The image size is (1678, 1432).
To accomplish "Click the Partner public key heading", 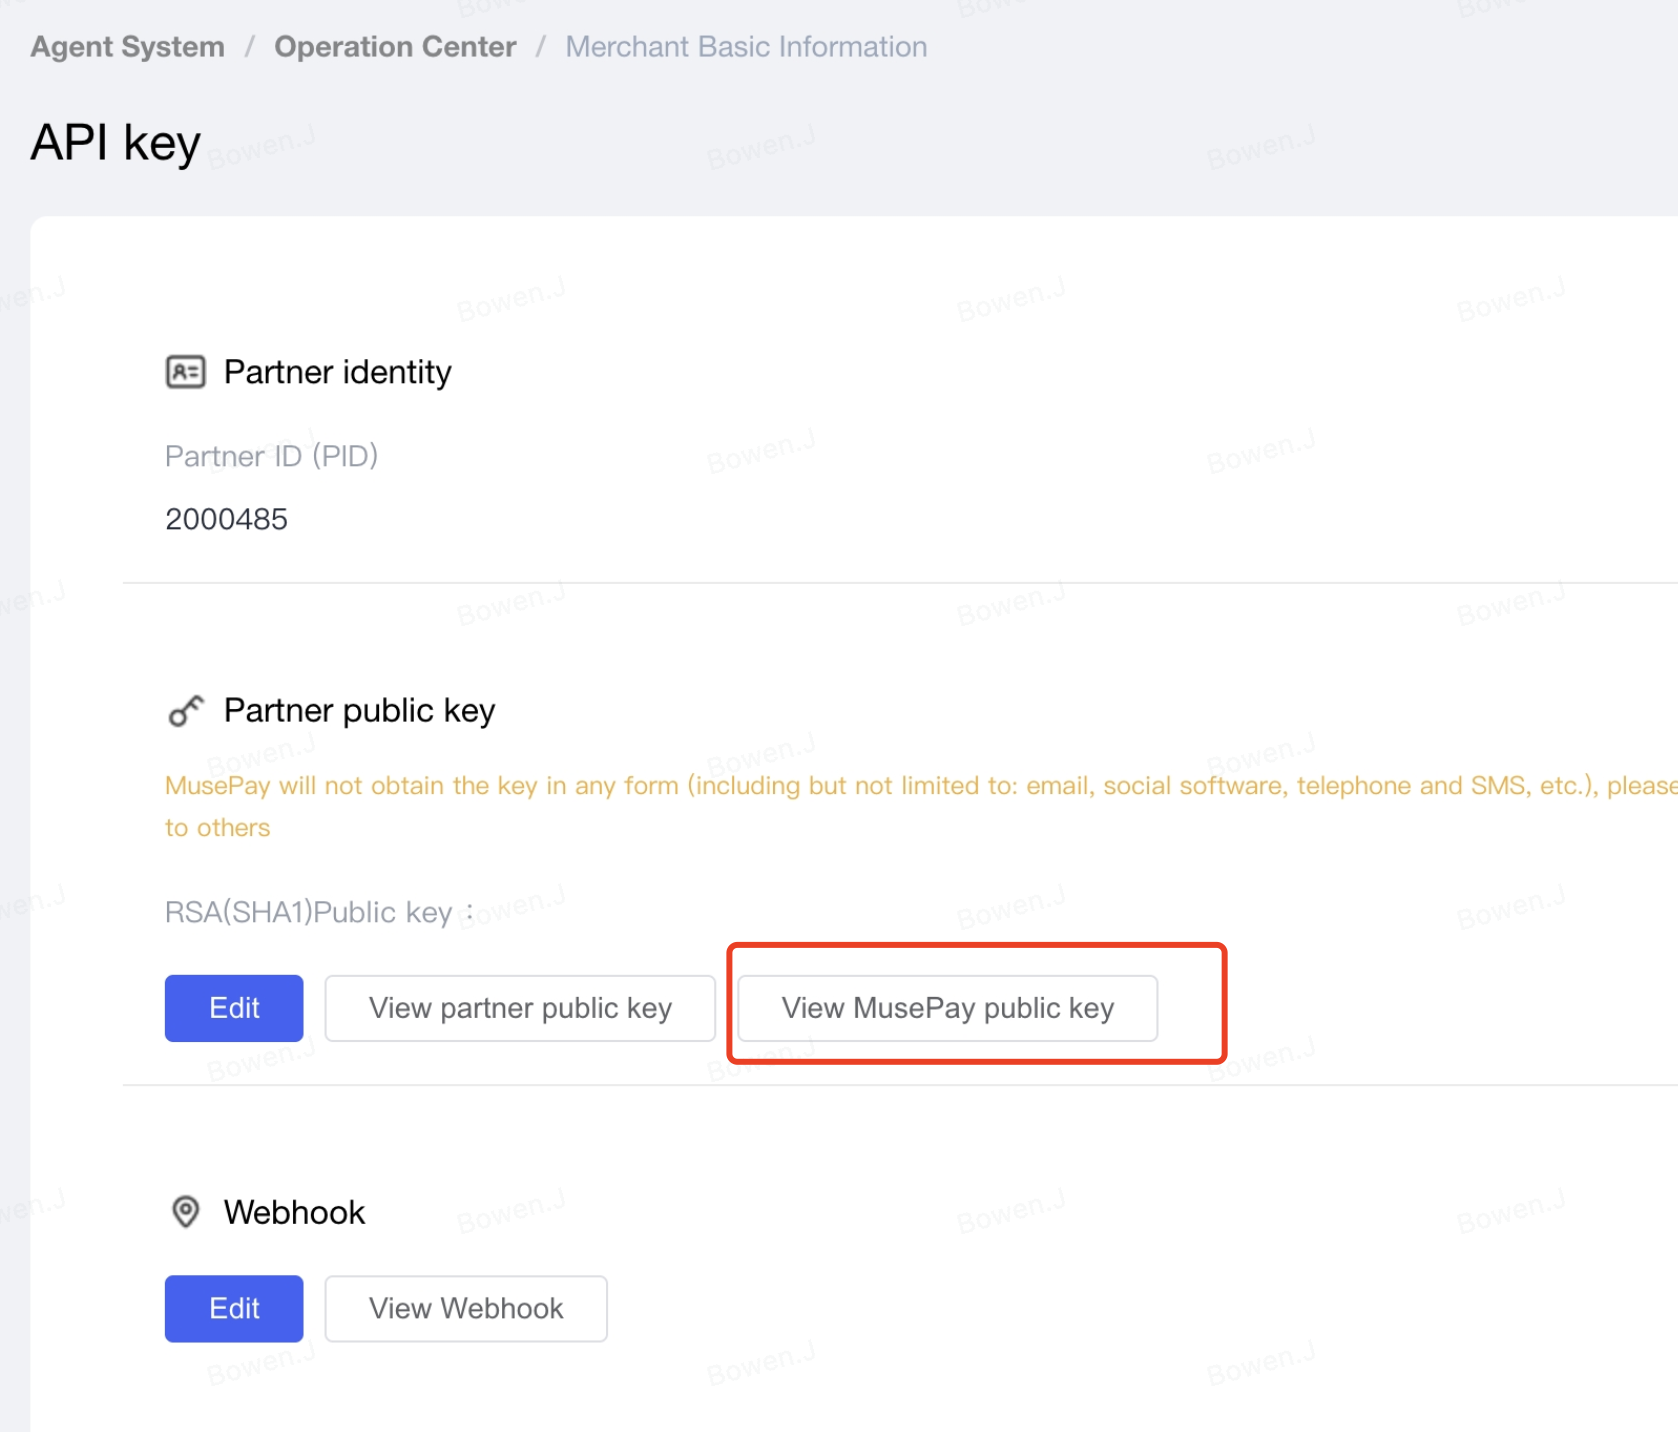I will click(x=359, y=711).
